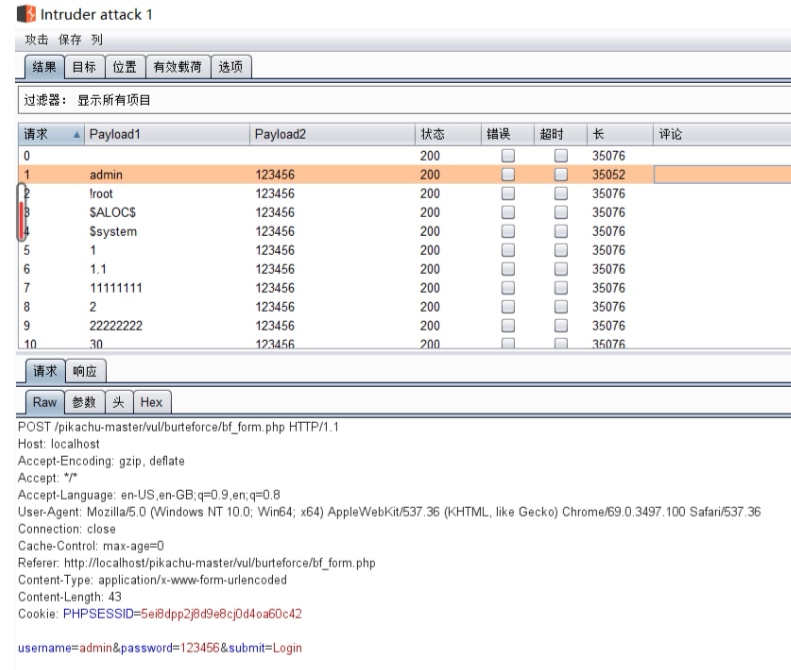Select the 22222222 payload row
Viewport: 791px width, 670px height.
pos(405,326)
